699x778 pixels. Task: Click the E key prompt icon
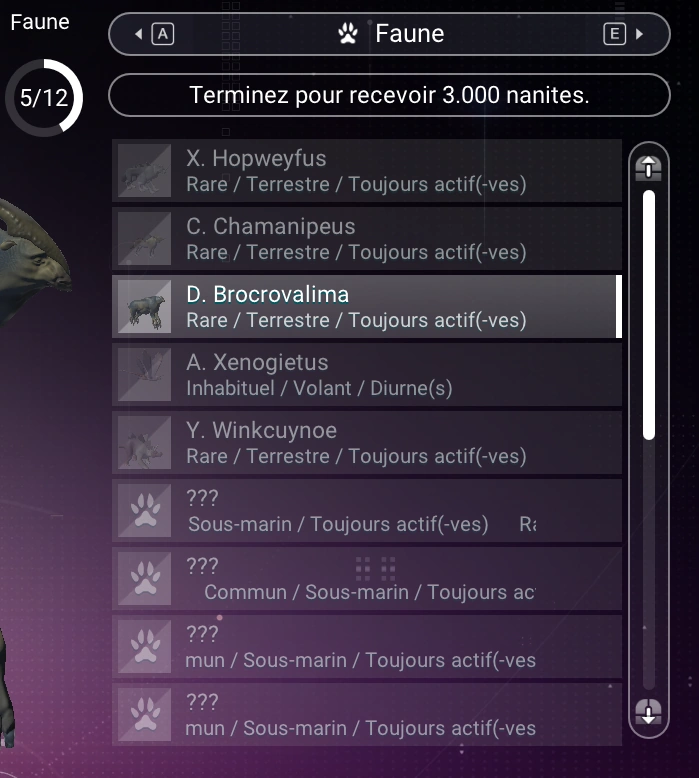tap(614, 34)
